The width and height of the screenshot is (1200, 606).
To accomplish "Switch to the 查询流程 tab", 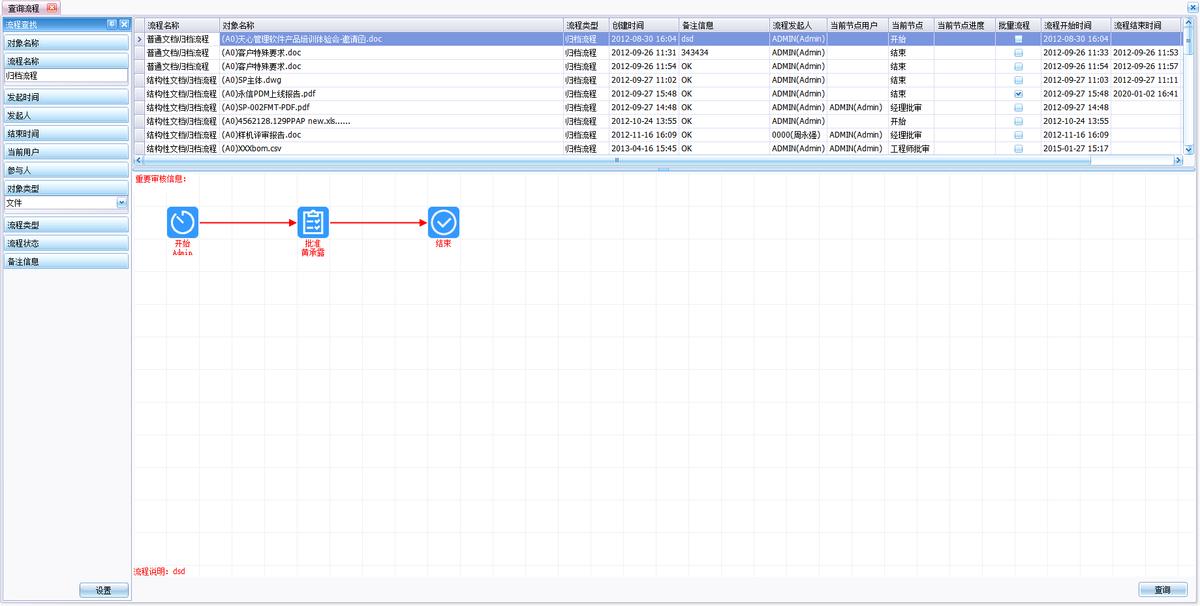I will [24, 8].
